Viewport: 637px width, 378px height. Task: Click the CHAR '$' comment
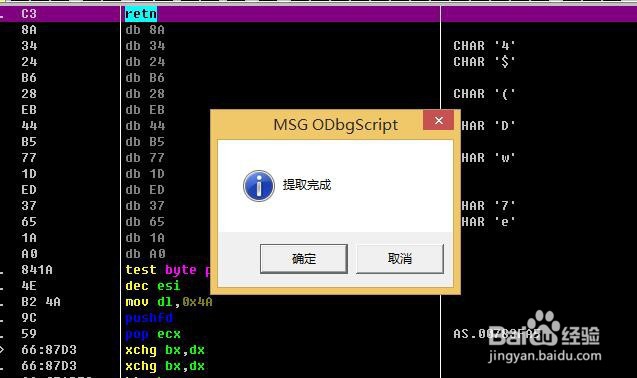484,62
